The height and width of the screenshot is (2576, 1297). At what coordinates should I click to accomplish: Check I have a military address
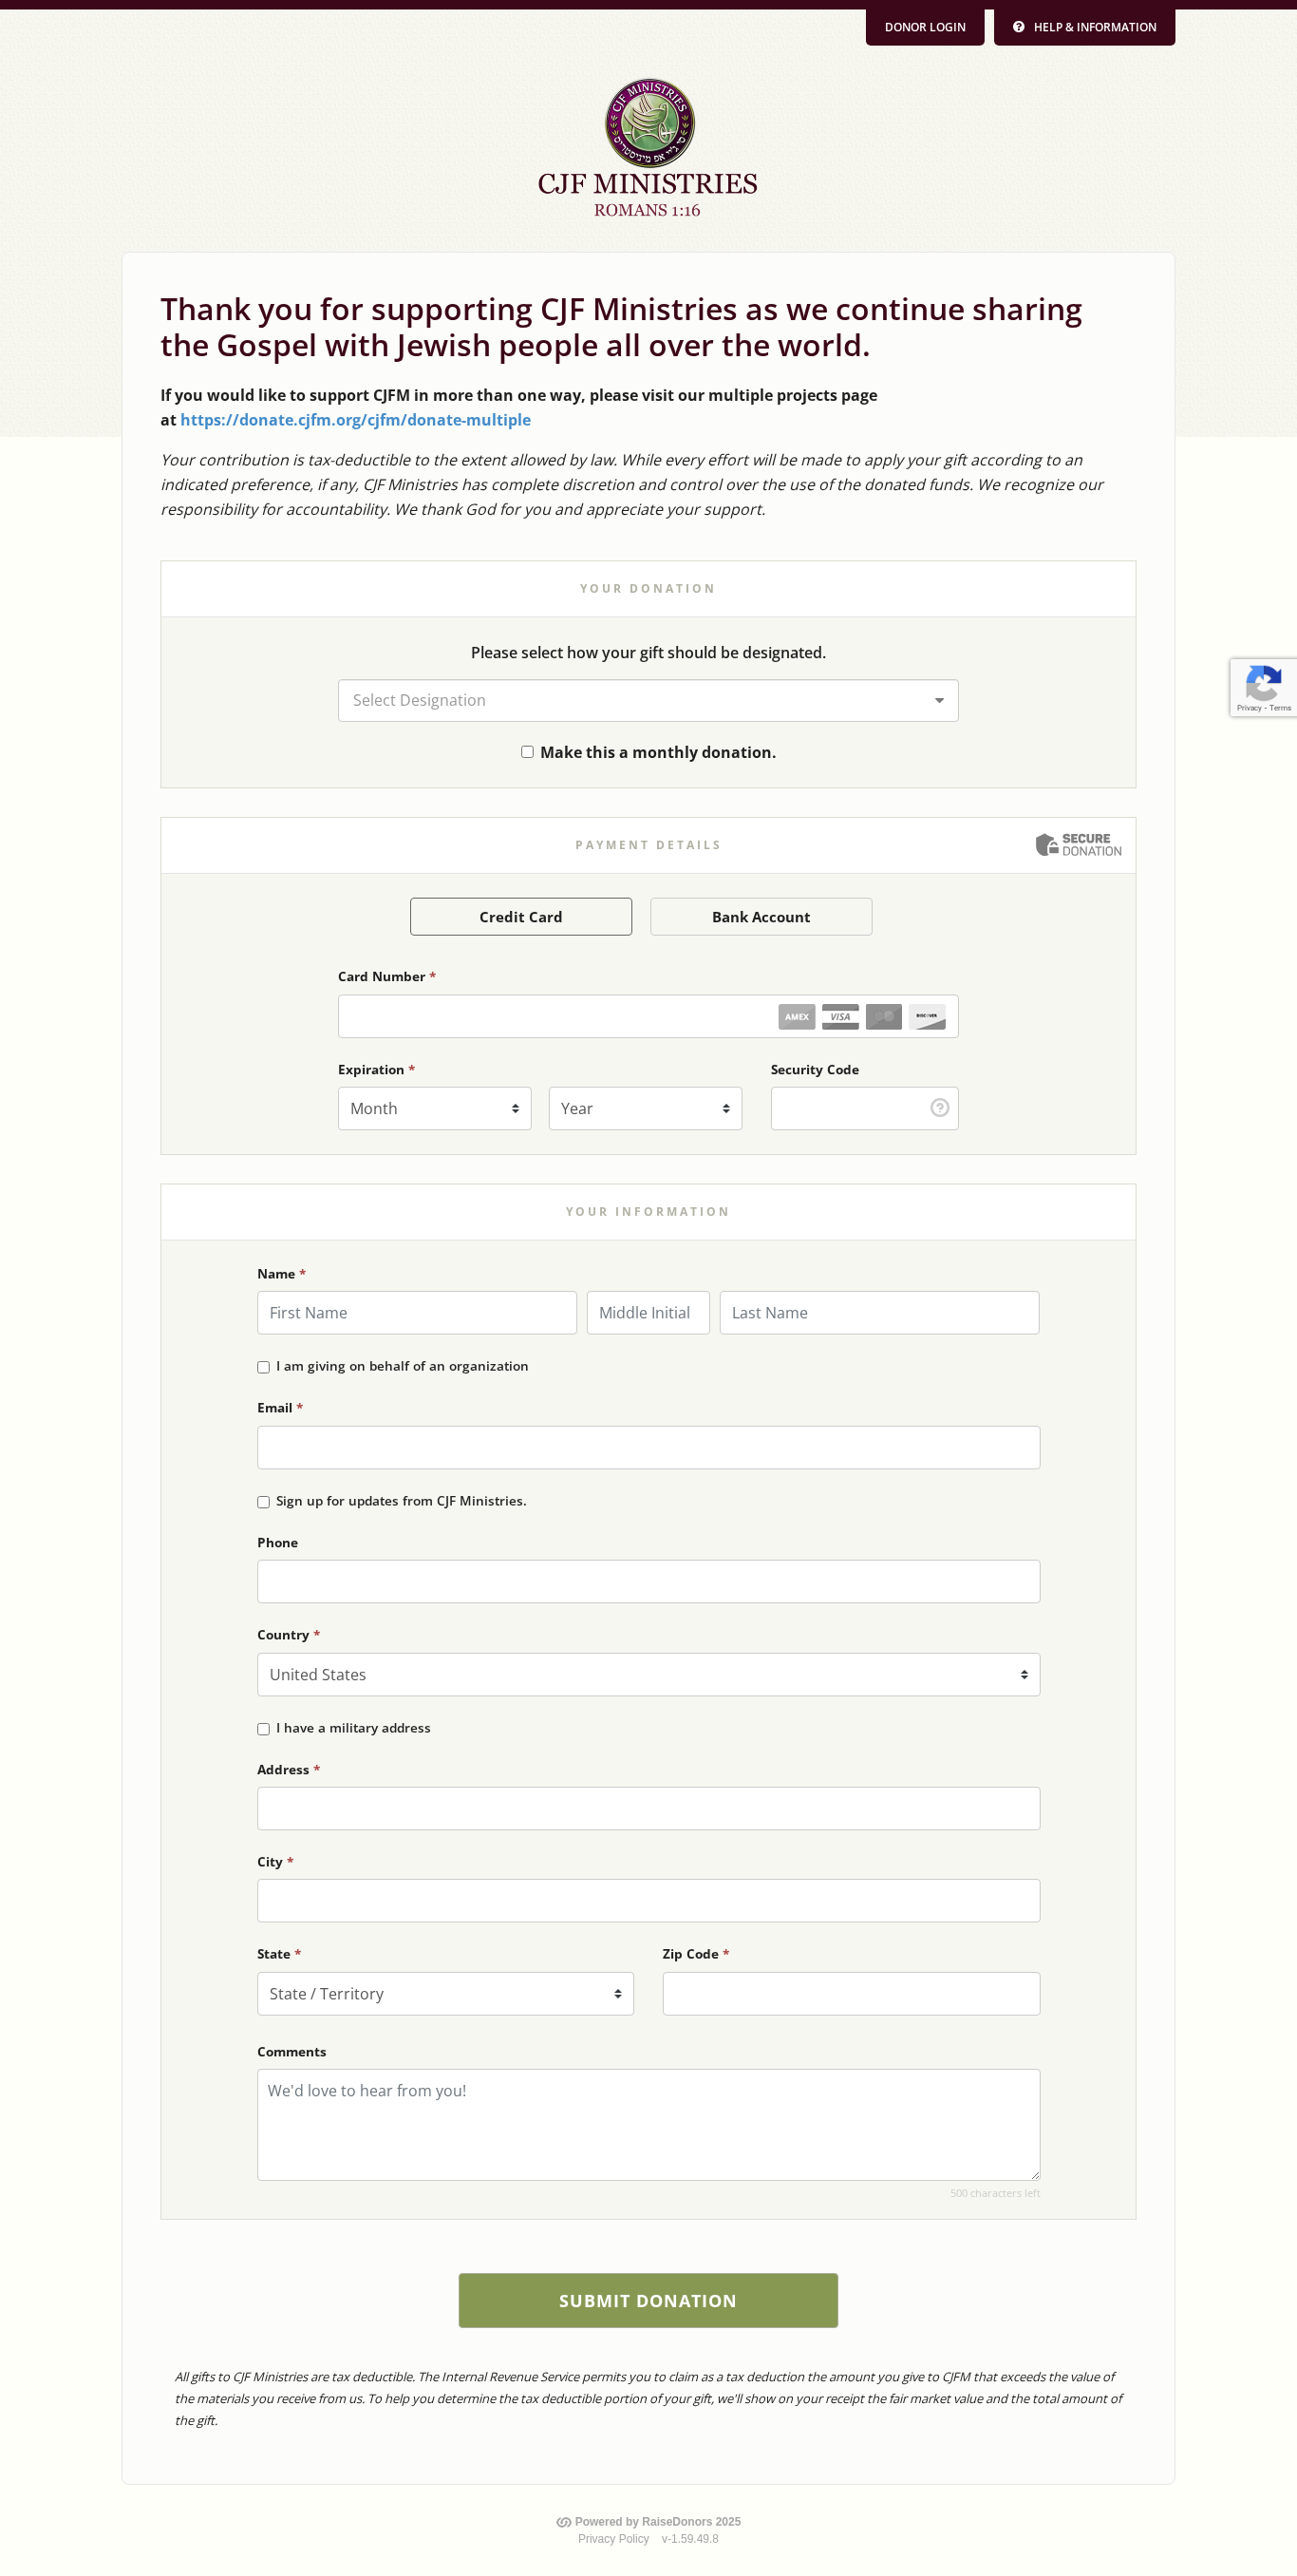(x=263, y=1728)
